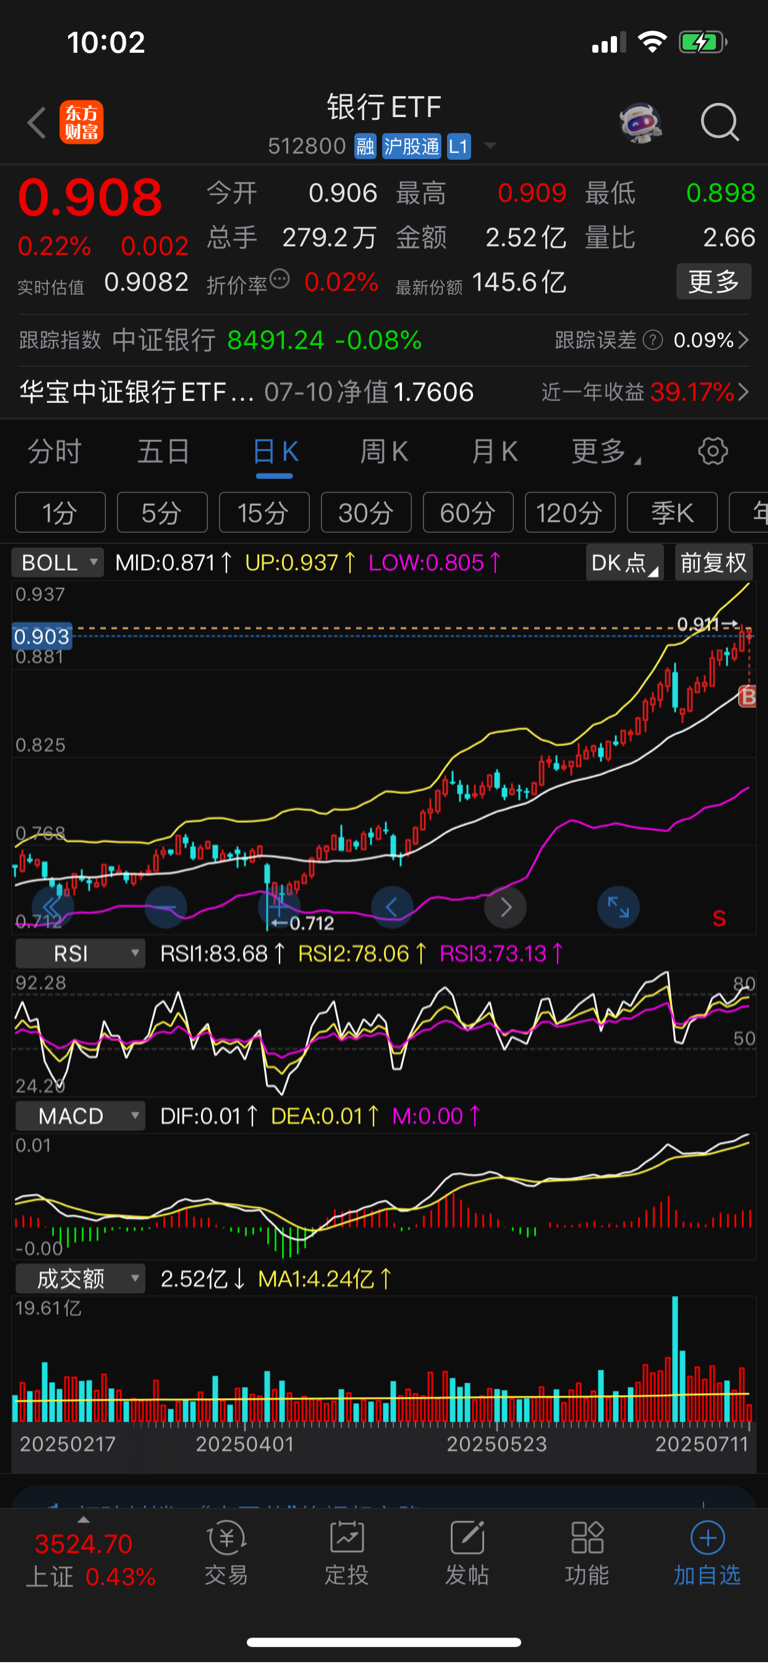Screen dimensions: 768x1663
Task: Tap the red B buy marker
Action: coord(747,696)
